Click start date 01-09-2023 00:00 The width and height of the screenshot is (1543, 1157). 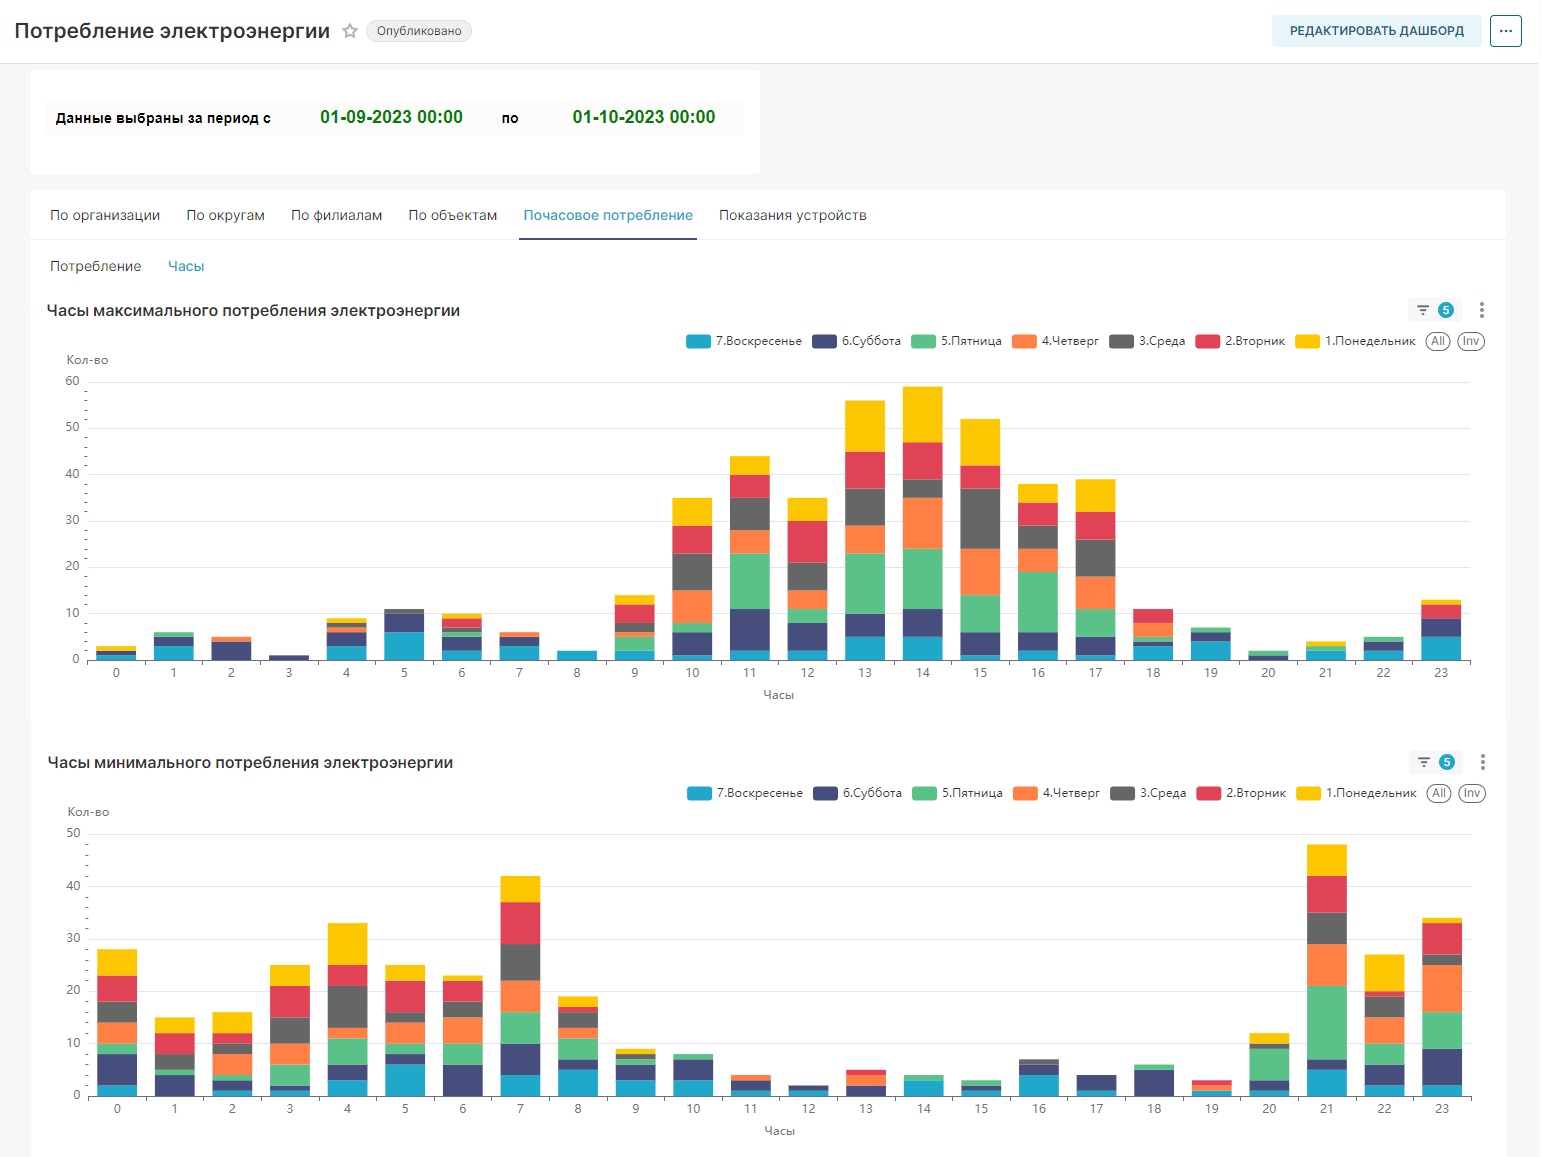[391, 117]
